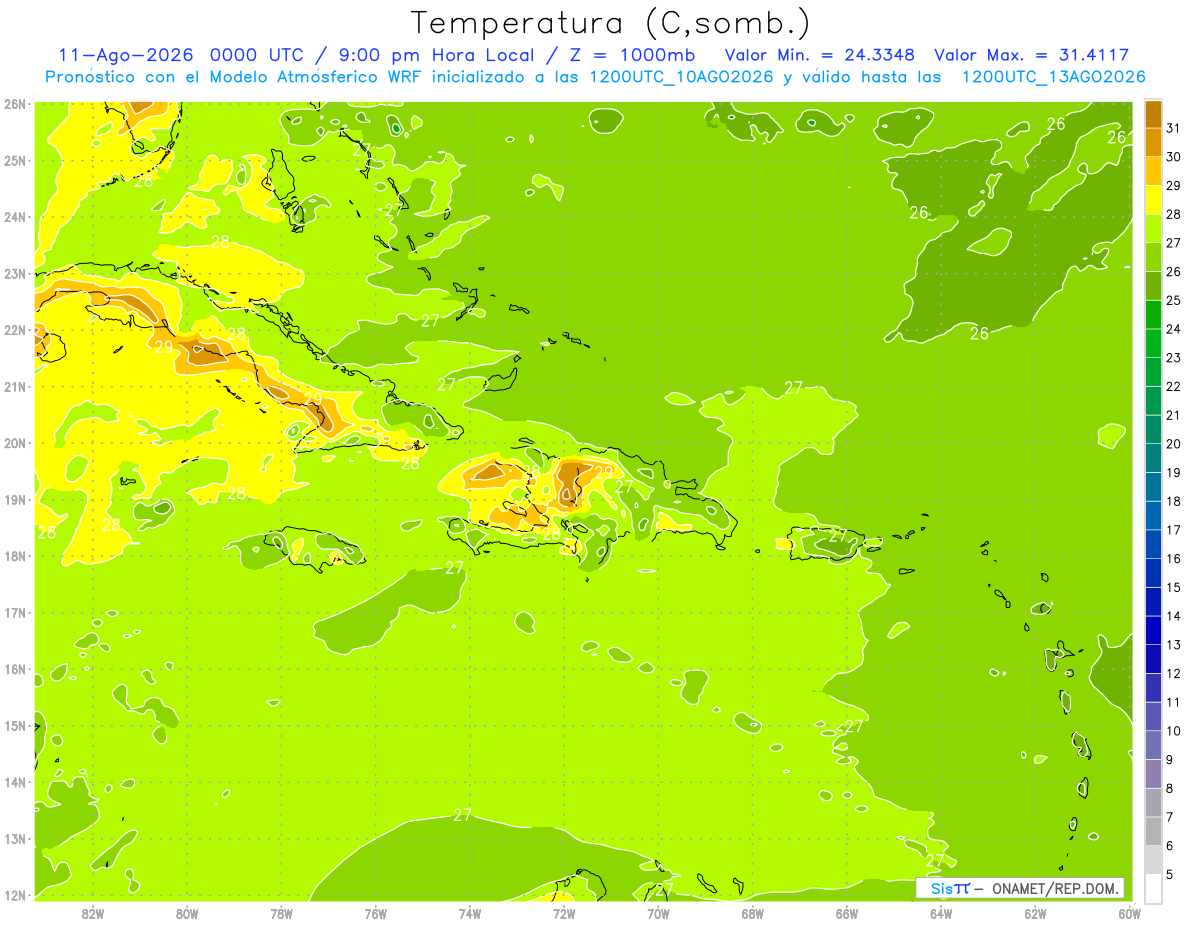Click the '20N' latitude axis label
The height and width of the screenshot is (927, 1200).
[15, 443]
